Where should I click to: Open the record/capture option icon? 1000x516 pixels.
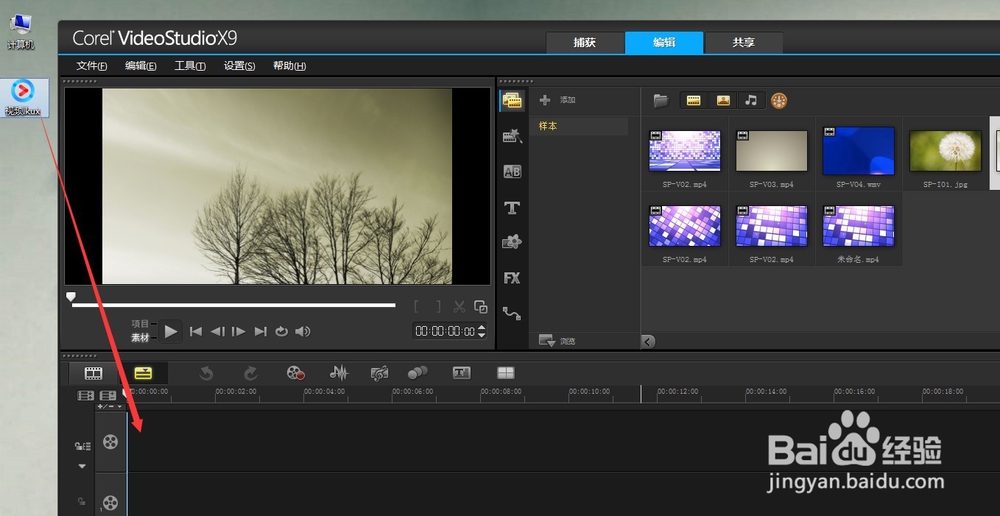295,373
